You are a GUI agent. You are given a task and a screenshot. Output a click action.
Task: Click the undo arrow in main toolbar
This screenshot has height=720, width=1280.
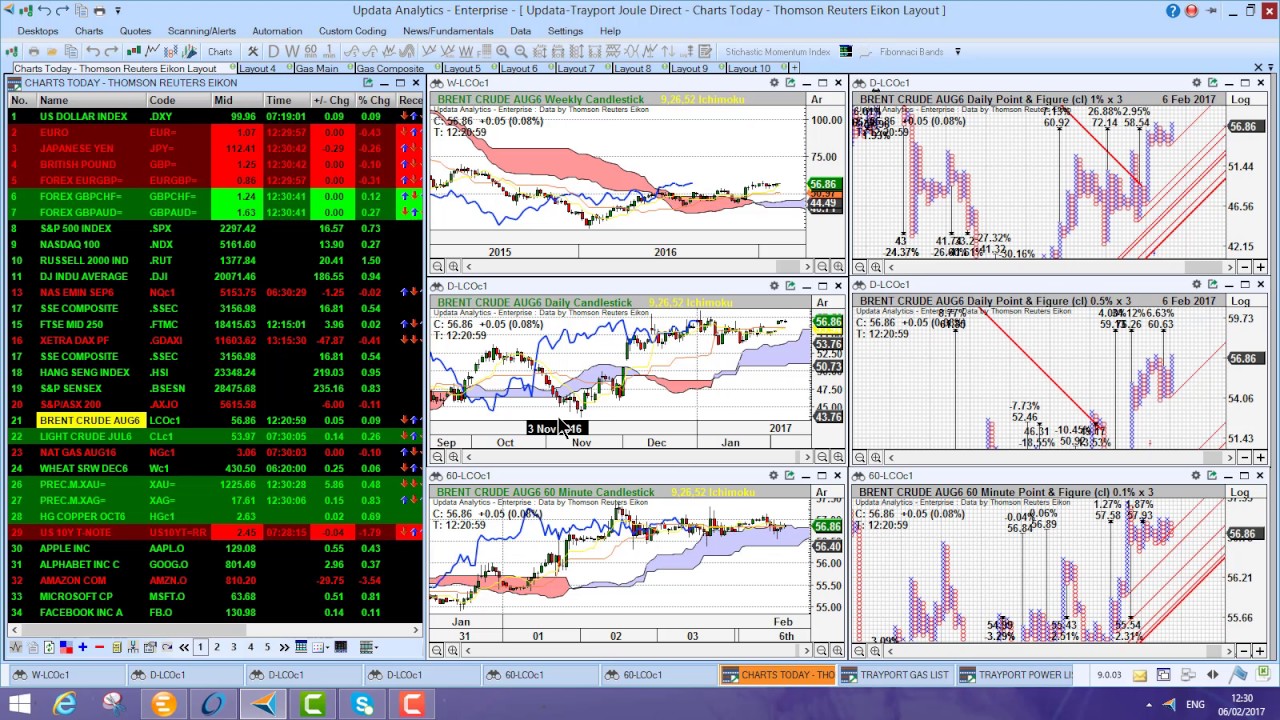(x=93, y=51)
